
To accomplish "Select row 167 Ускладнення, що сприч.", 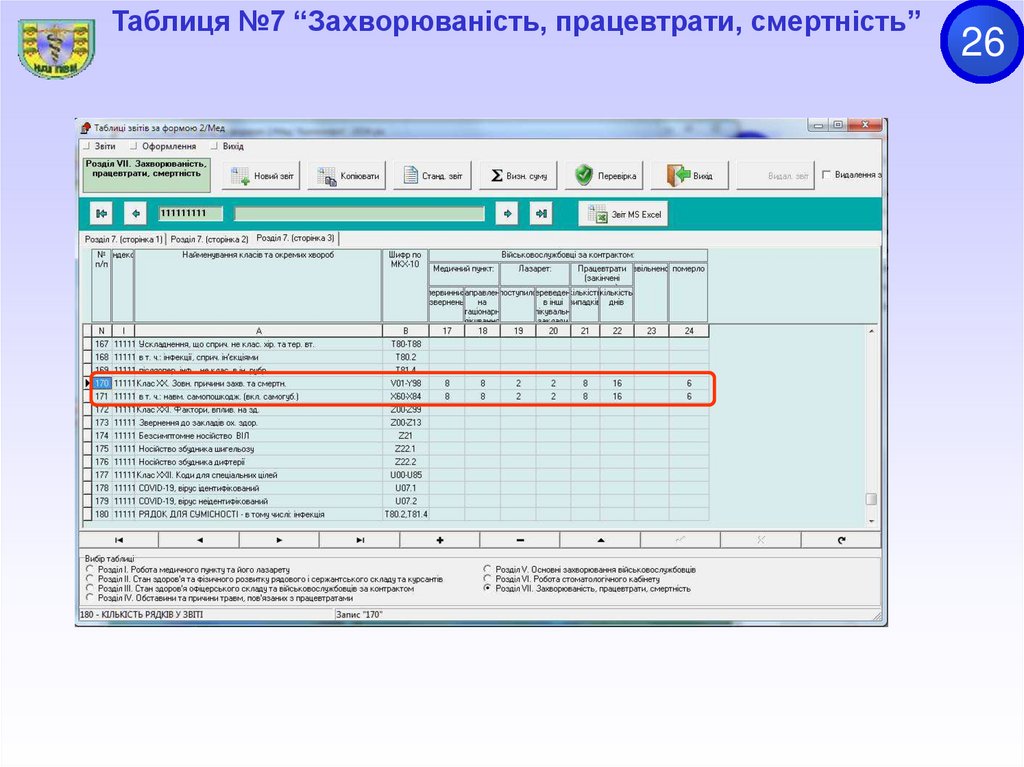I will coord(396,344).
